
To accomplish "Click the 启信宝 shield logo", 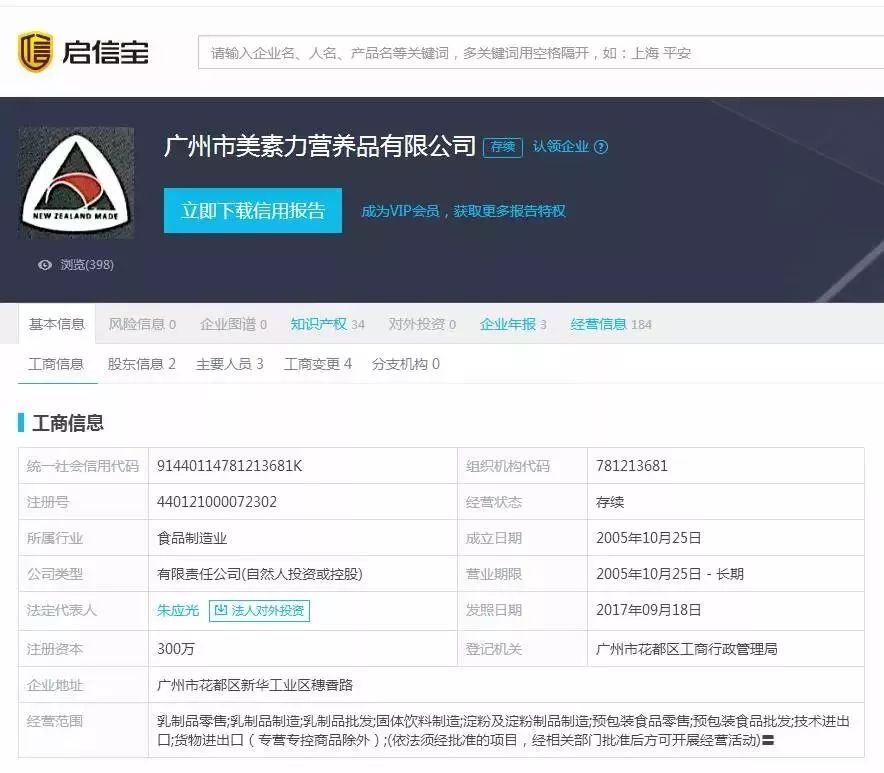I will 36,52.
